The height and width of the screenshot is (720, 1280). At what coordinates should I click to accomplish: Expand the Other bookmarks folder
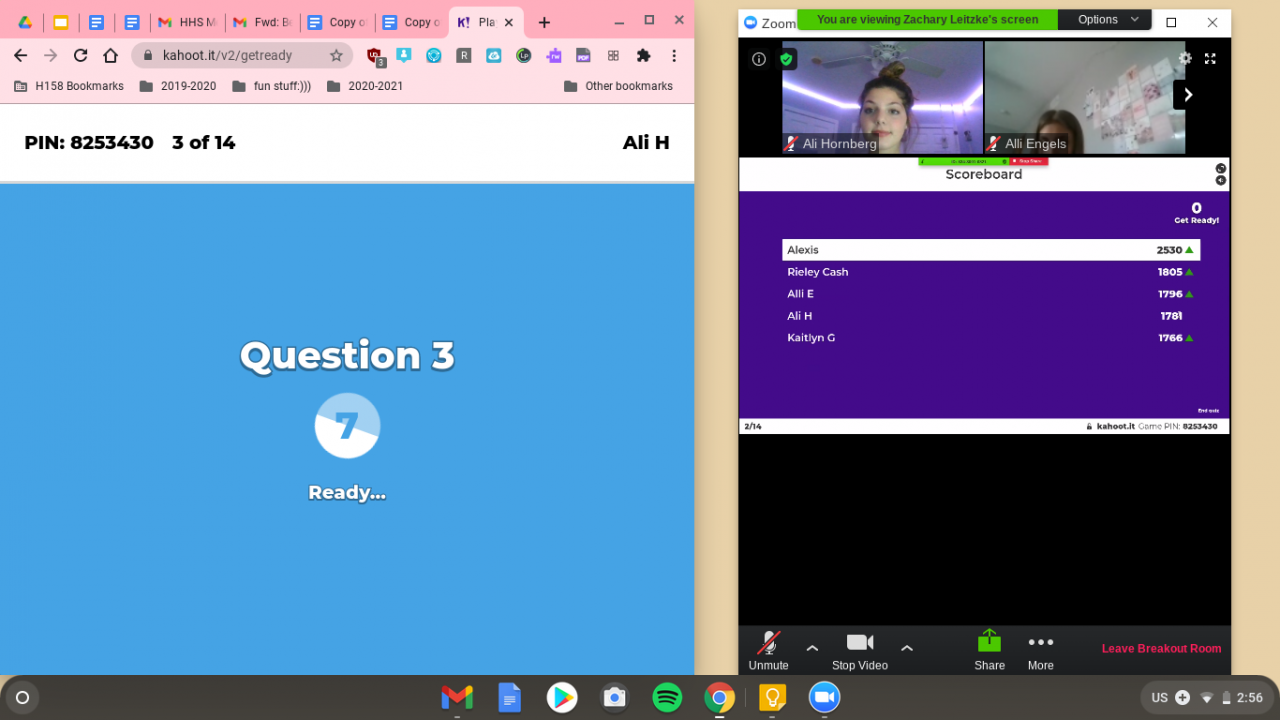pyautogui.click(x=618, y=86)
